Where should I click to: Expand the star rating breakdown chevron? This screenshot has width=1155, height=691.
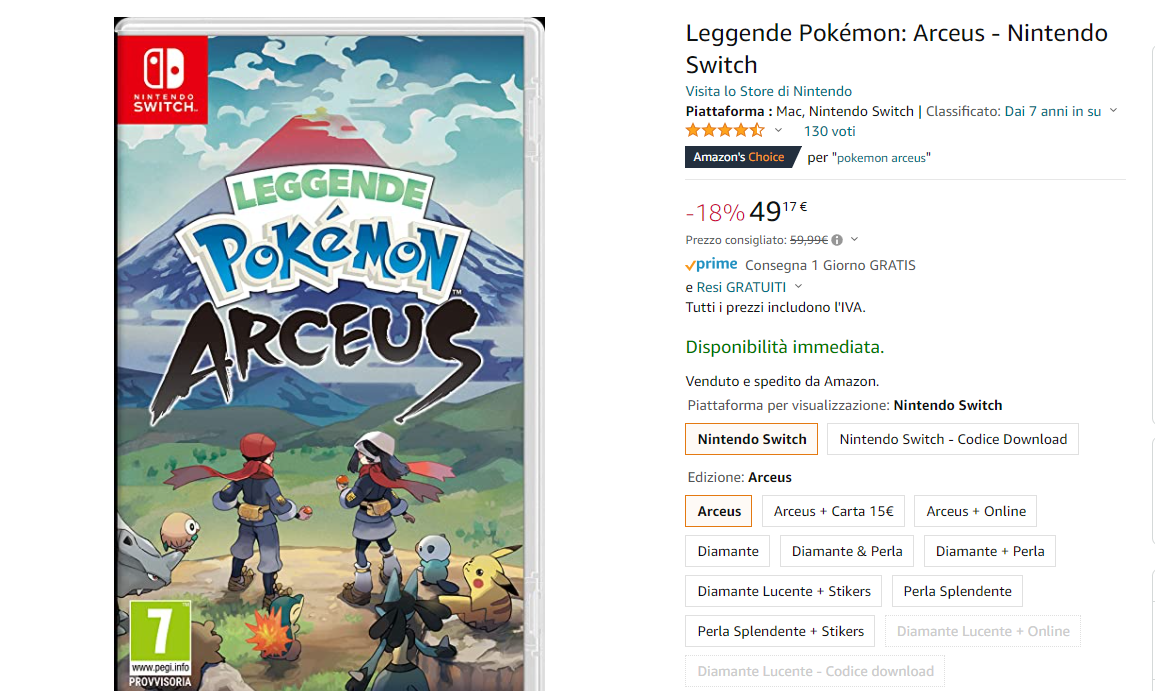tap(778, 130)
